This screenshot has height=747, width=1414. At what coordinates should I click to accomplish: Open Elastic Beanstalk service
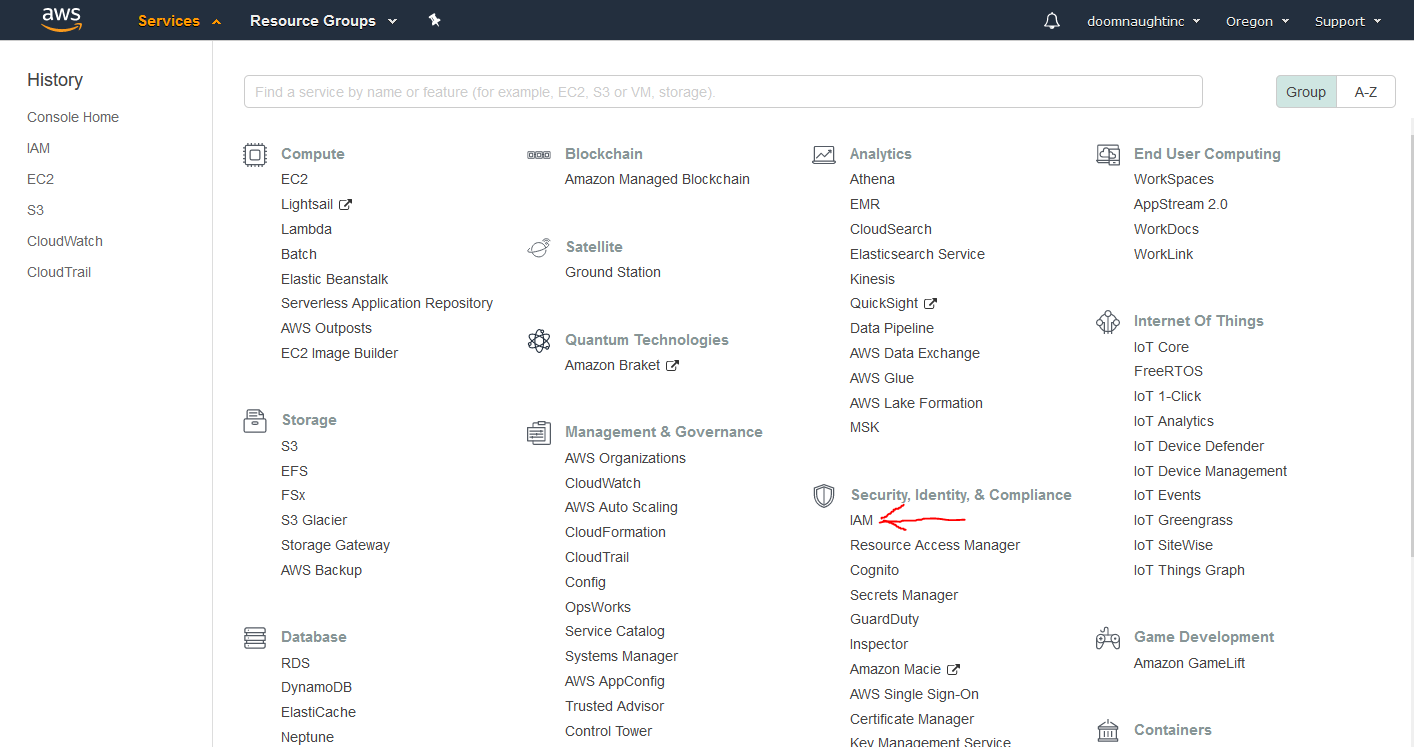click(x=334, y=279)
